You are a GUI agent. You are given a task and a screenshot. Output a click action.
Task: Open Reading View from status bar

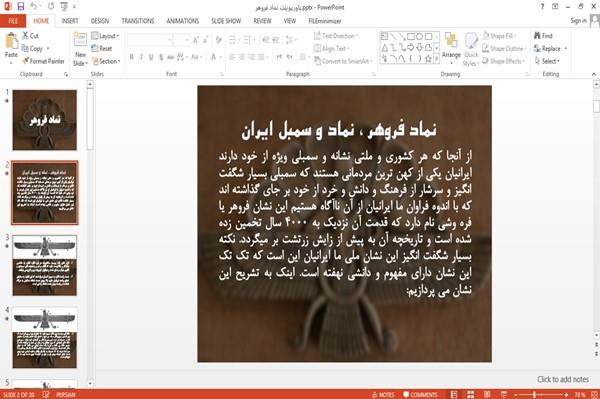pyautogui.click(x=487, y=394)
